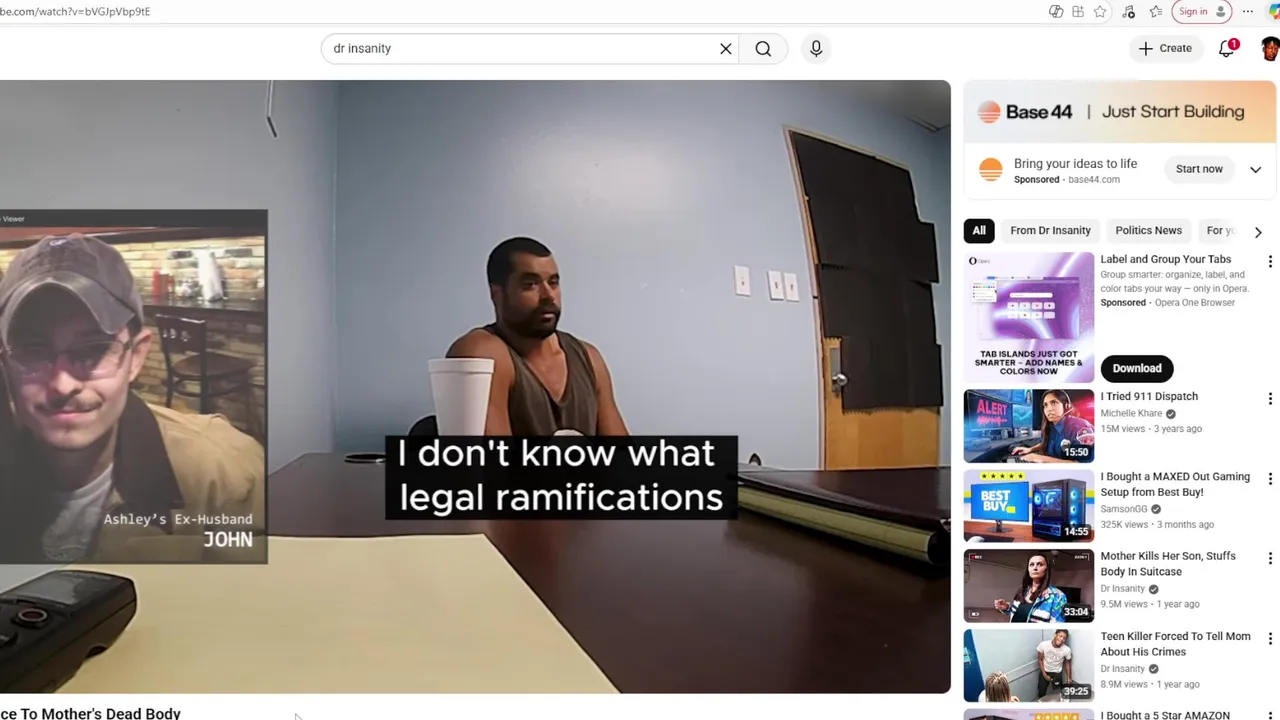Viewport: 1280px width, 720px height.
Task: Clear the search box with the X
Action: [726, 49]
